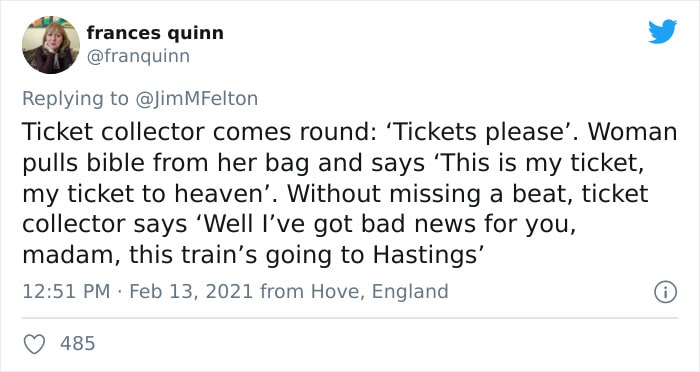The width and height of the screenshot is (700, 372).
Task: Click the 12:51 PM timestamp
Action: [66, 291]
